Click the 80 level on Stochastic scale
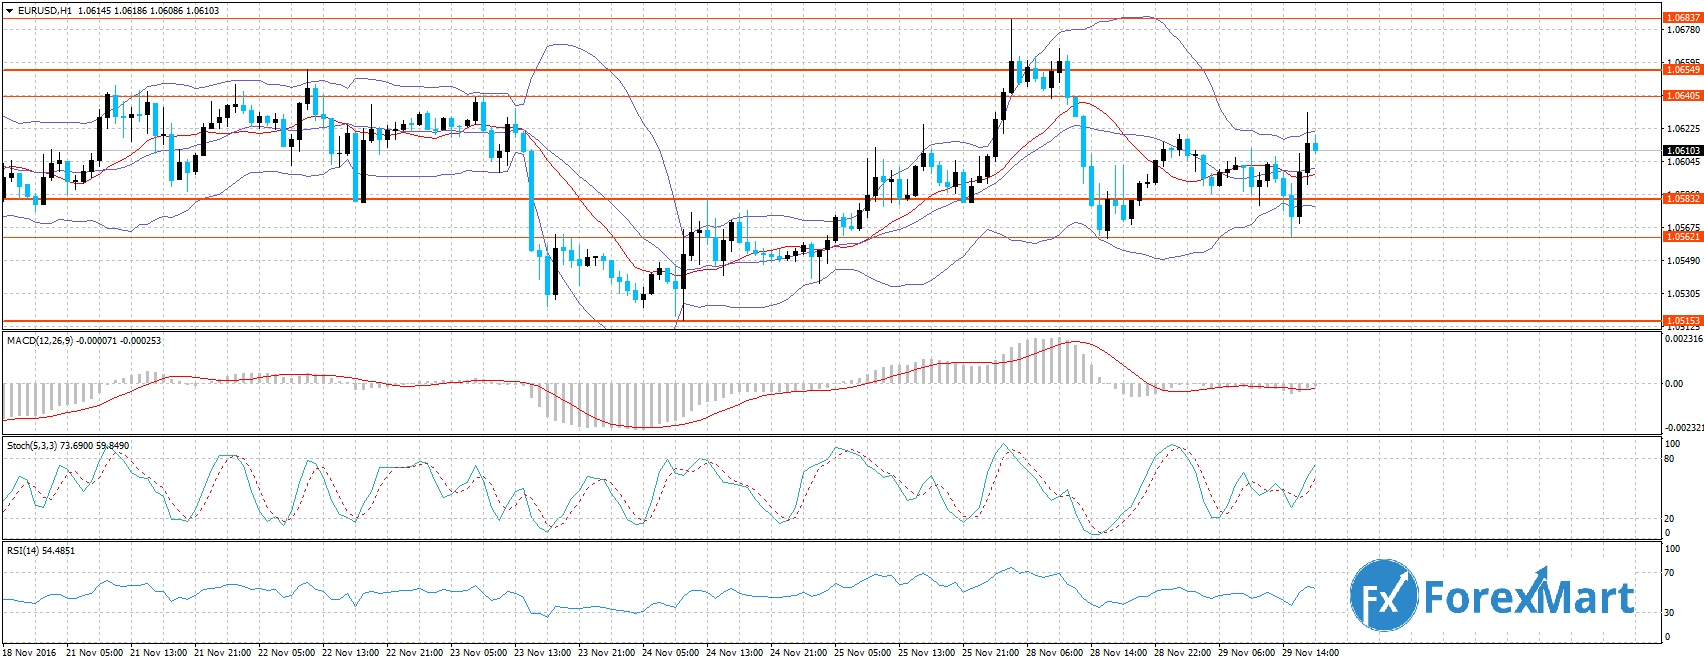 pyautogui.click(x=1668, y=459)
